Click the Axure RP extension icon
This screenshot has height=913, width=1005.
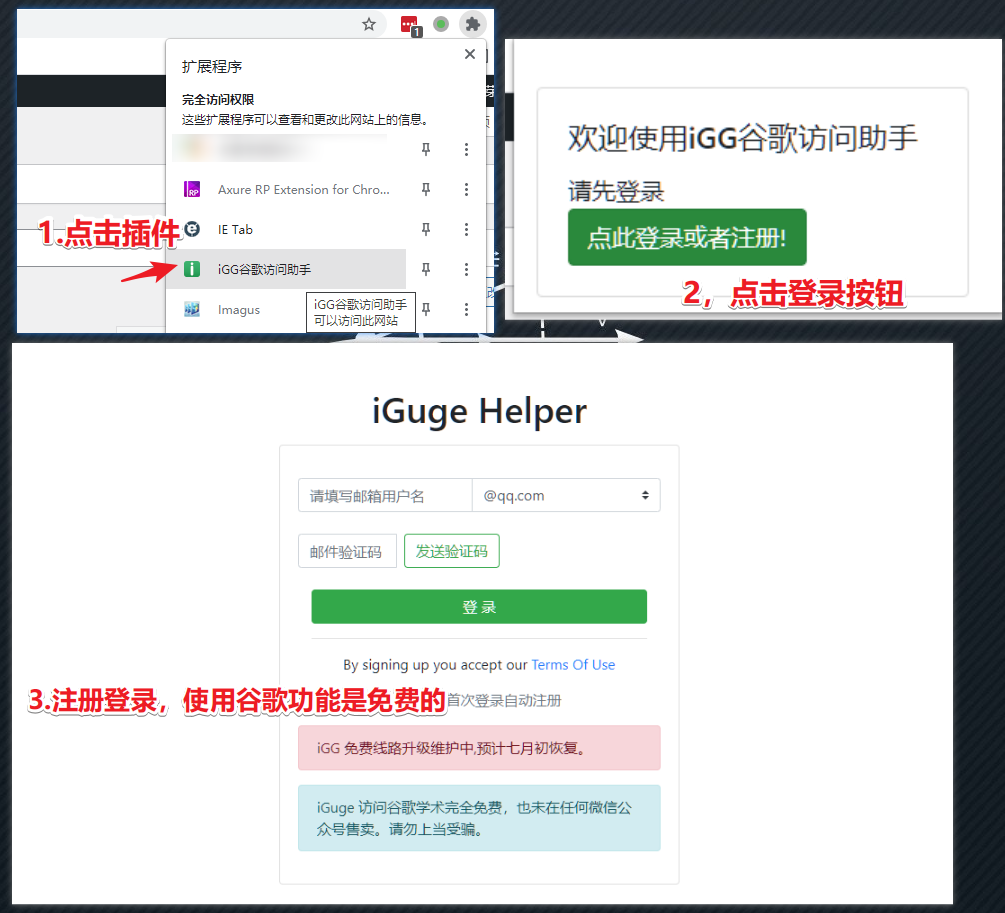click(x=192, y=189)
